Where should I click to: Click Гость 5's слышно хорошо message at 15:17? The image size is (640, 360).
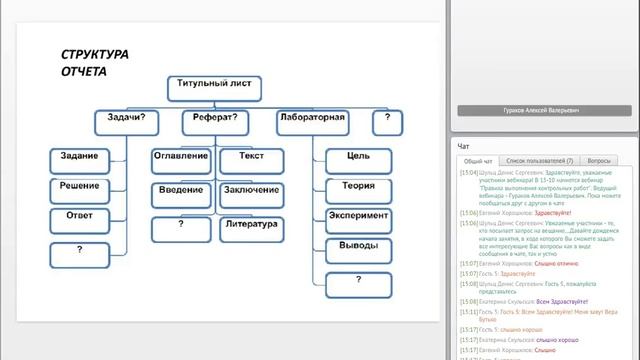[501, 330]
